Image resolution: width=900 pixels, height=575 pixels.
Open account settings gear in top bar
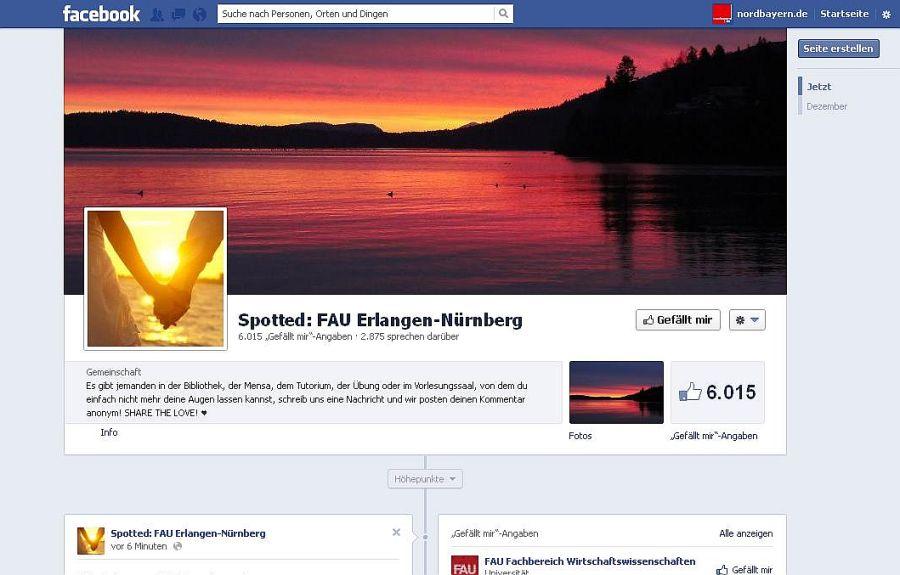tap(885, 14)
